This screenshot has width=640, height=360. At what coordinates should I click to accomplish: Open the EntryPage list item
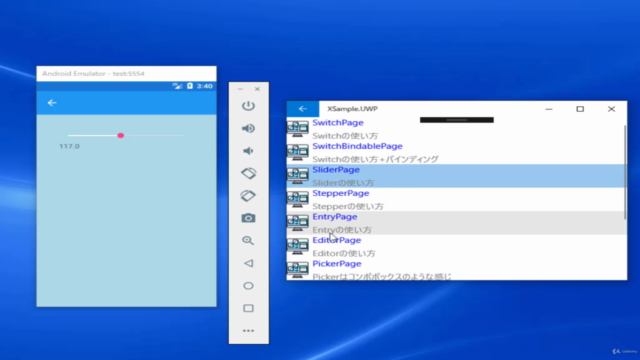[x=456, y=223]
